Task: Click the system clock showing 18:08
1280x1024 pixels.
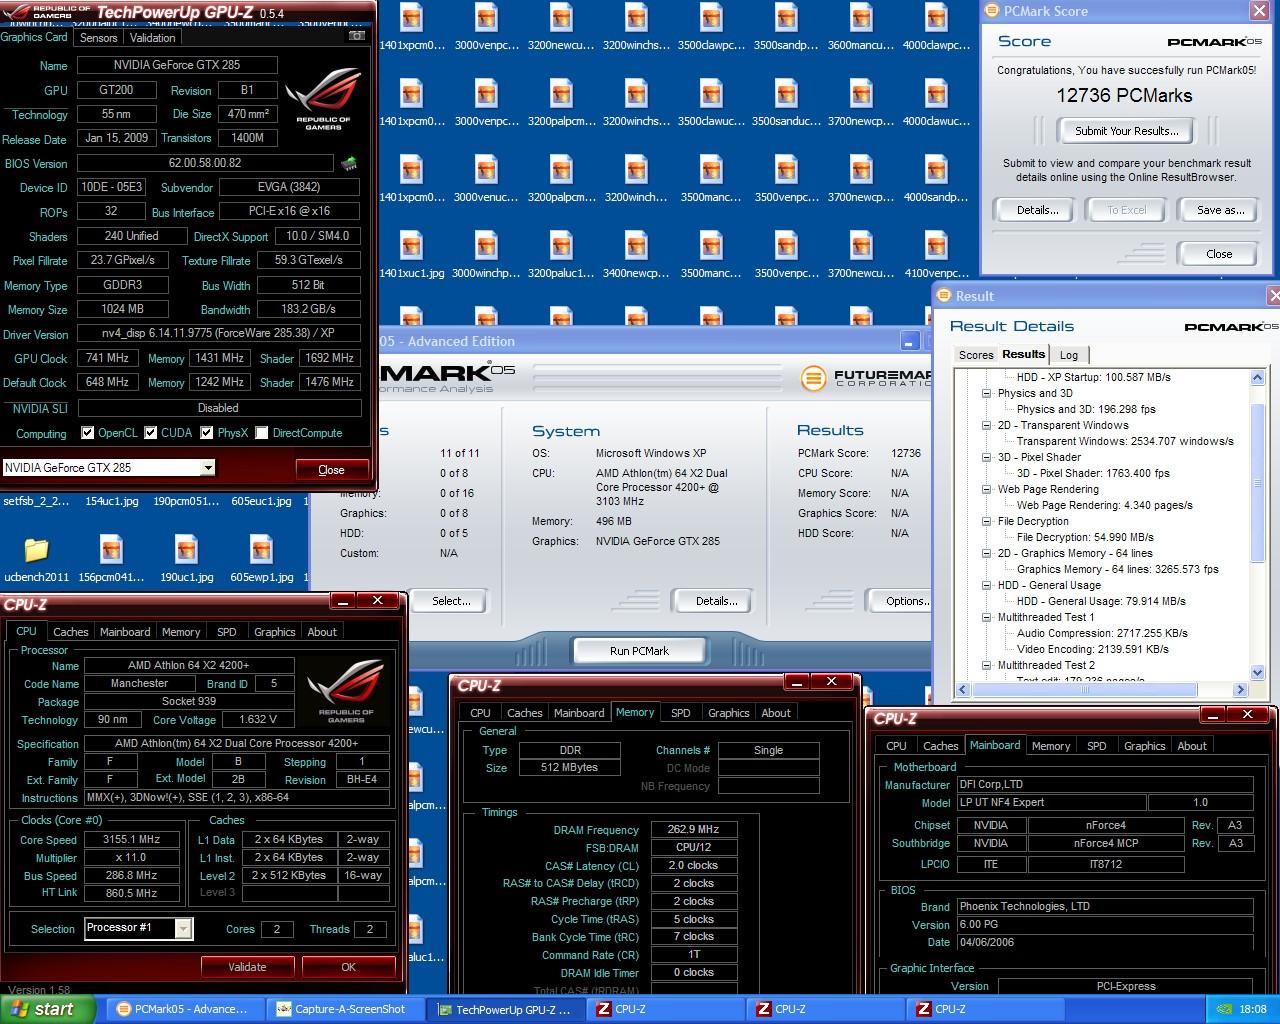Action: (1253, 1009)
